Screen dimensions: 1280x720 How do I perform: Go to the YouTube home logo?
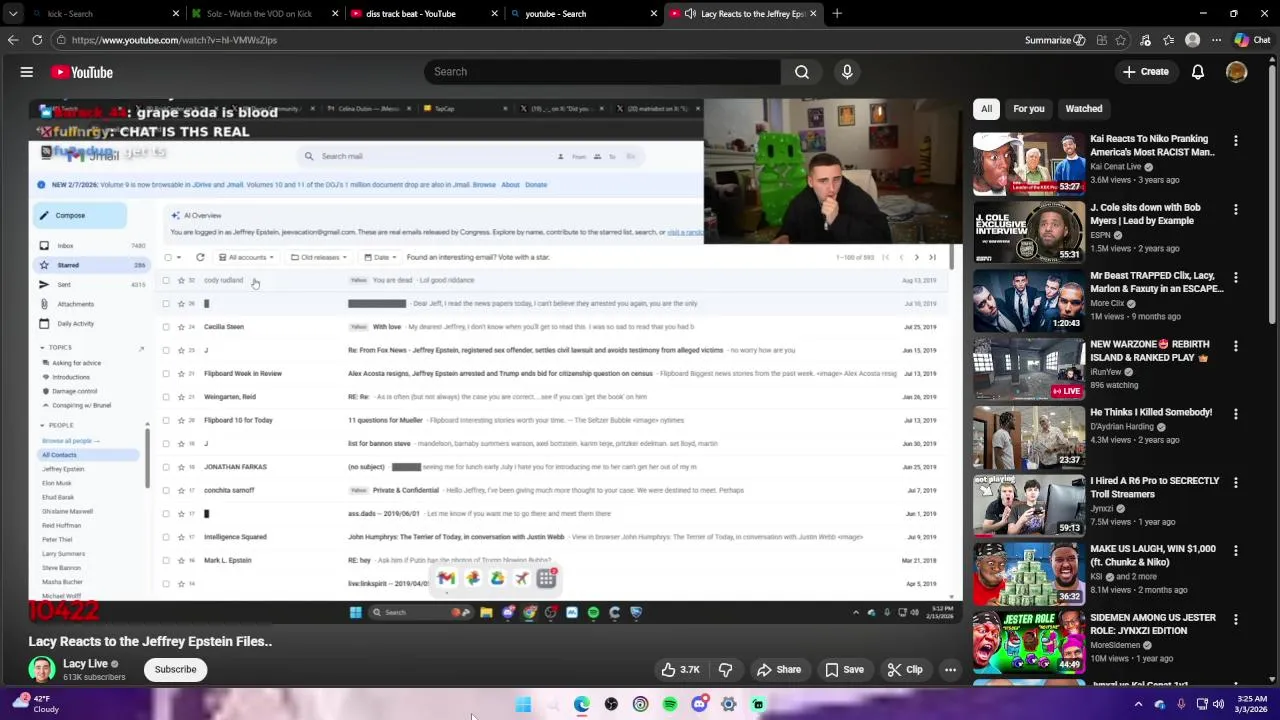82,72
